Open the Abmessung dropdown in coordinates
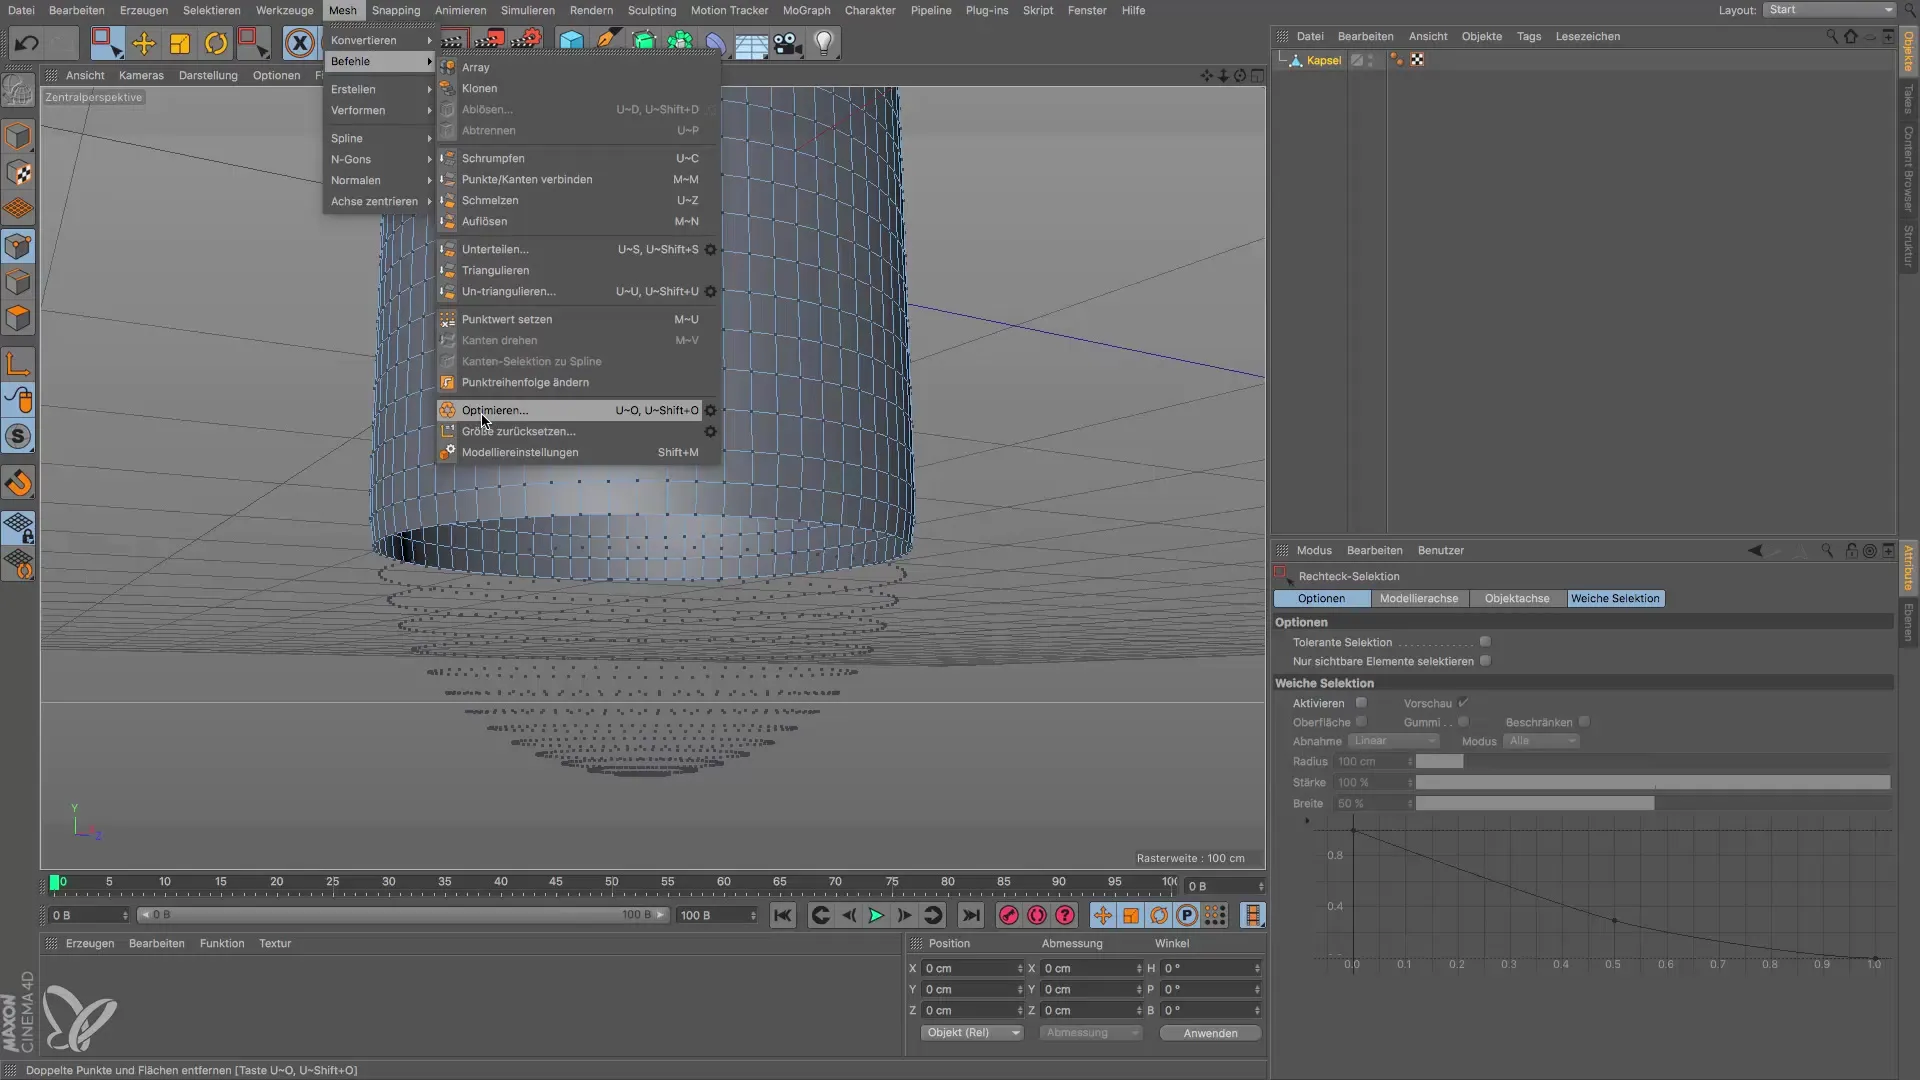 point(1090,1033)
